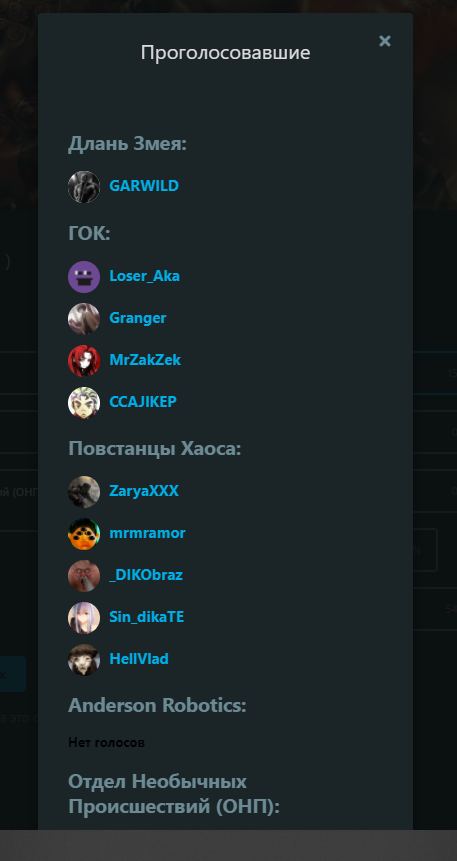This screenshot has height=861, width=457.
Task: Click Sin_dikaTE's anime avatar
Action: [84, 618]
